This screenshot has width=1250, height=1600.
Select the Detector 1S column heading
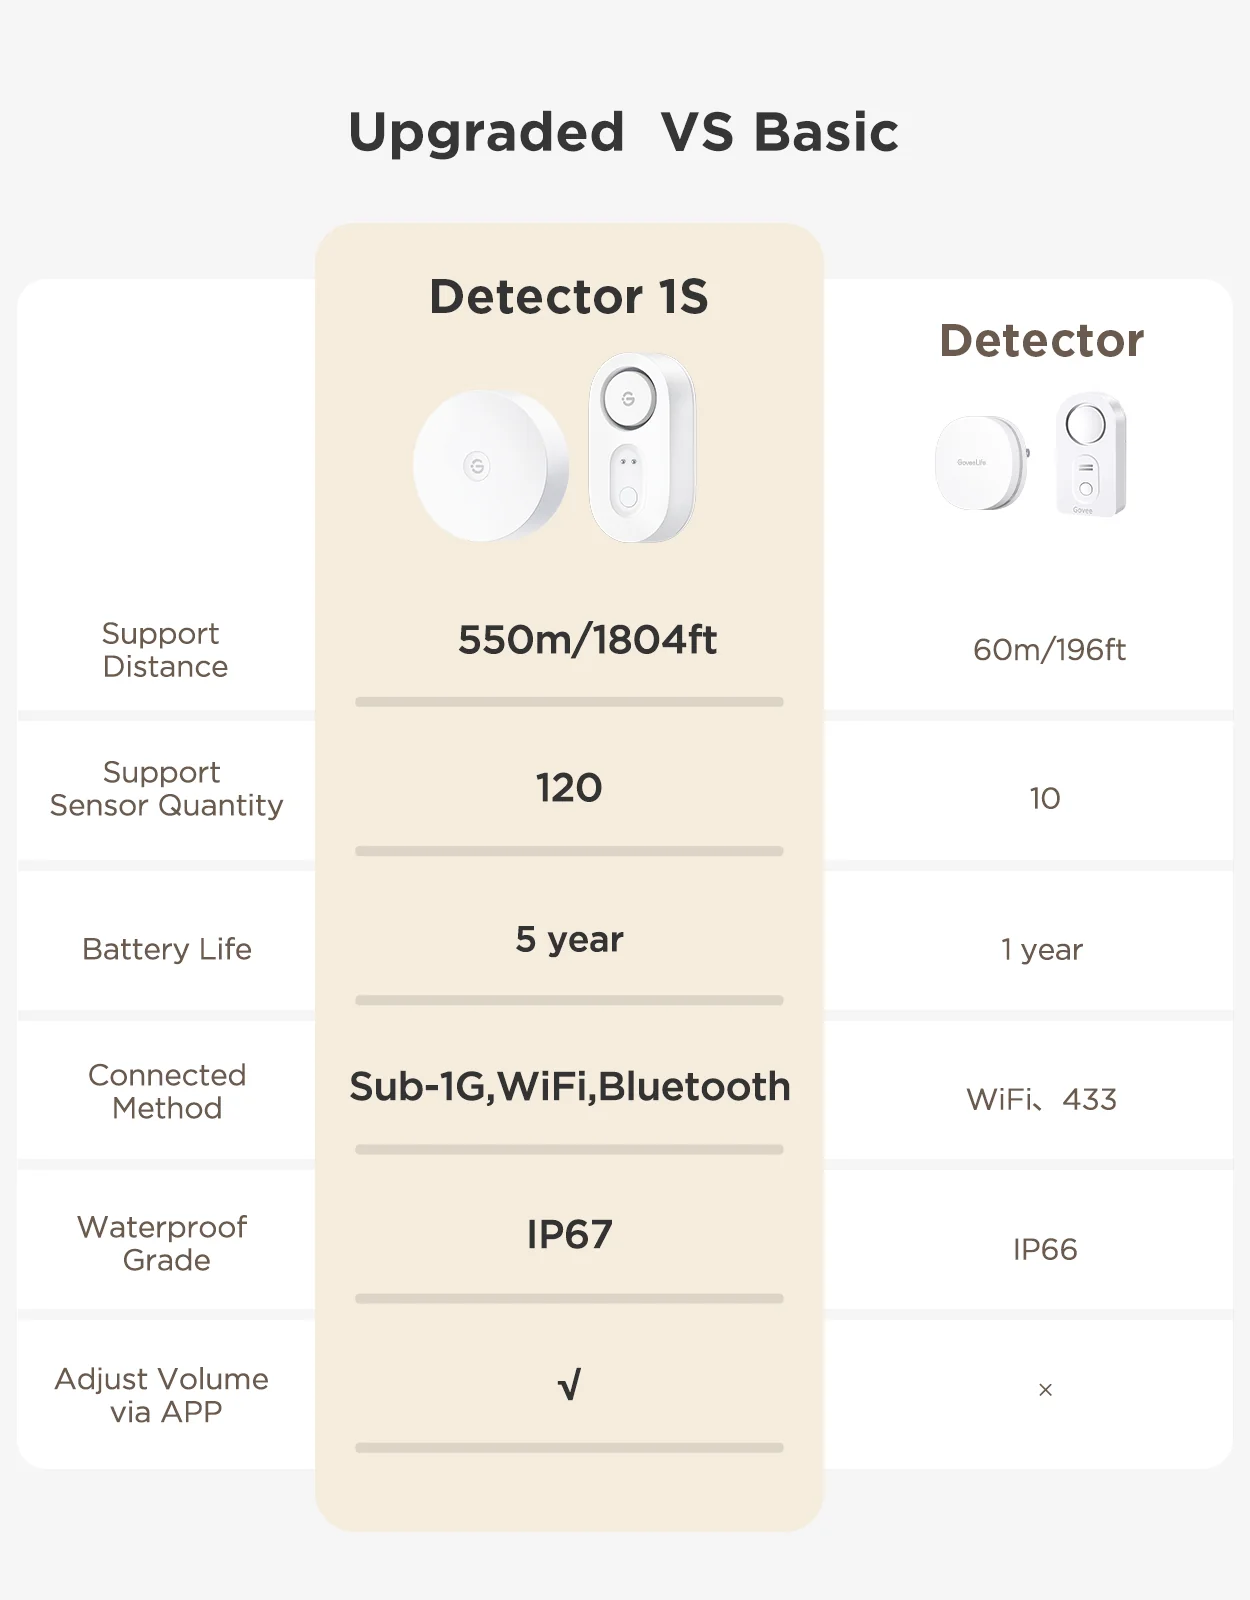point(569,297)
